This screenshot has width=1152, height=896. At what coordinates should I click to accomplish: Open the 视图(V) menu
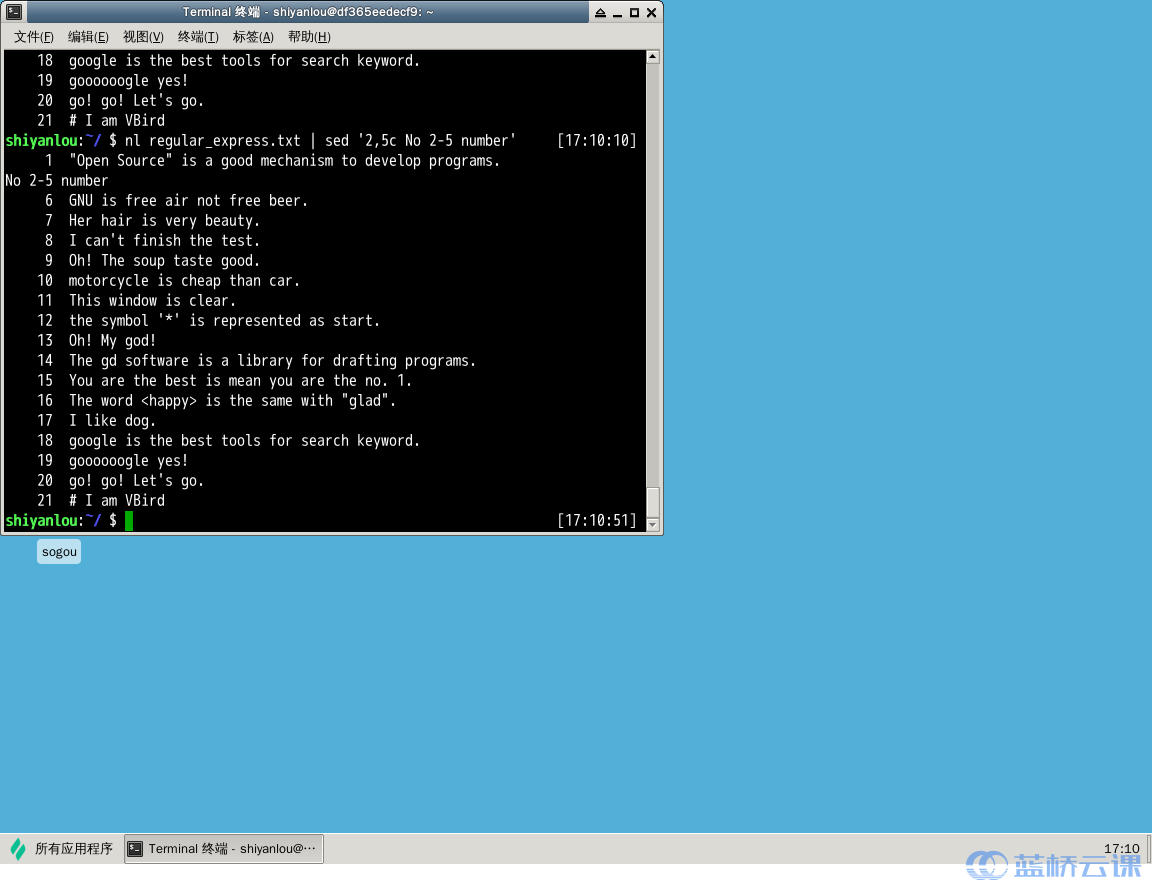(143, 37)
